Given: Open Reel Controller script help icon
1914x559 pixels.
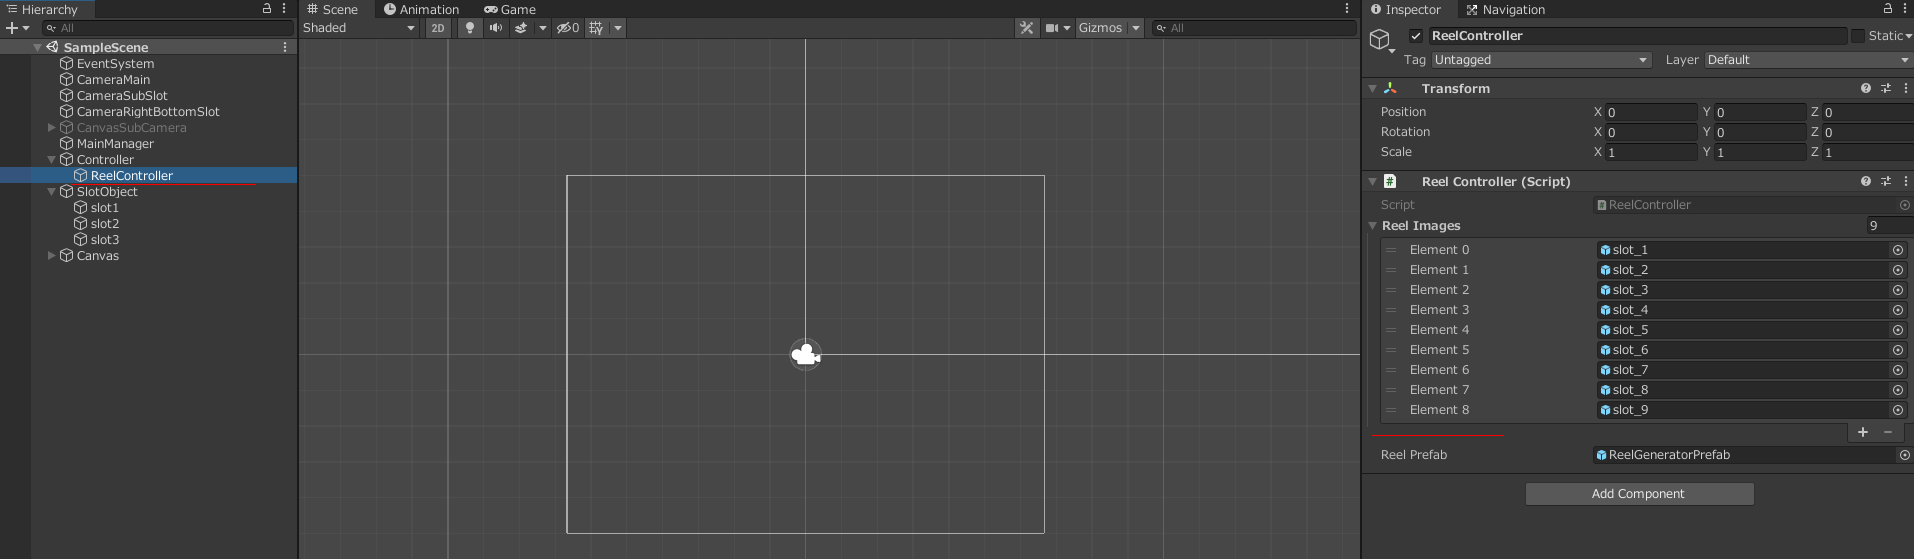Looking at the screenshot, I should (1866, 181).
